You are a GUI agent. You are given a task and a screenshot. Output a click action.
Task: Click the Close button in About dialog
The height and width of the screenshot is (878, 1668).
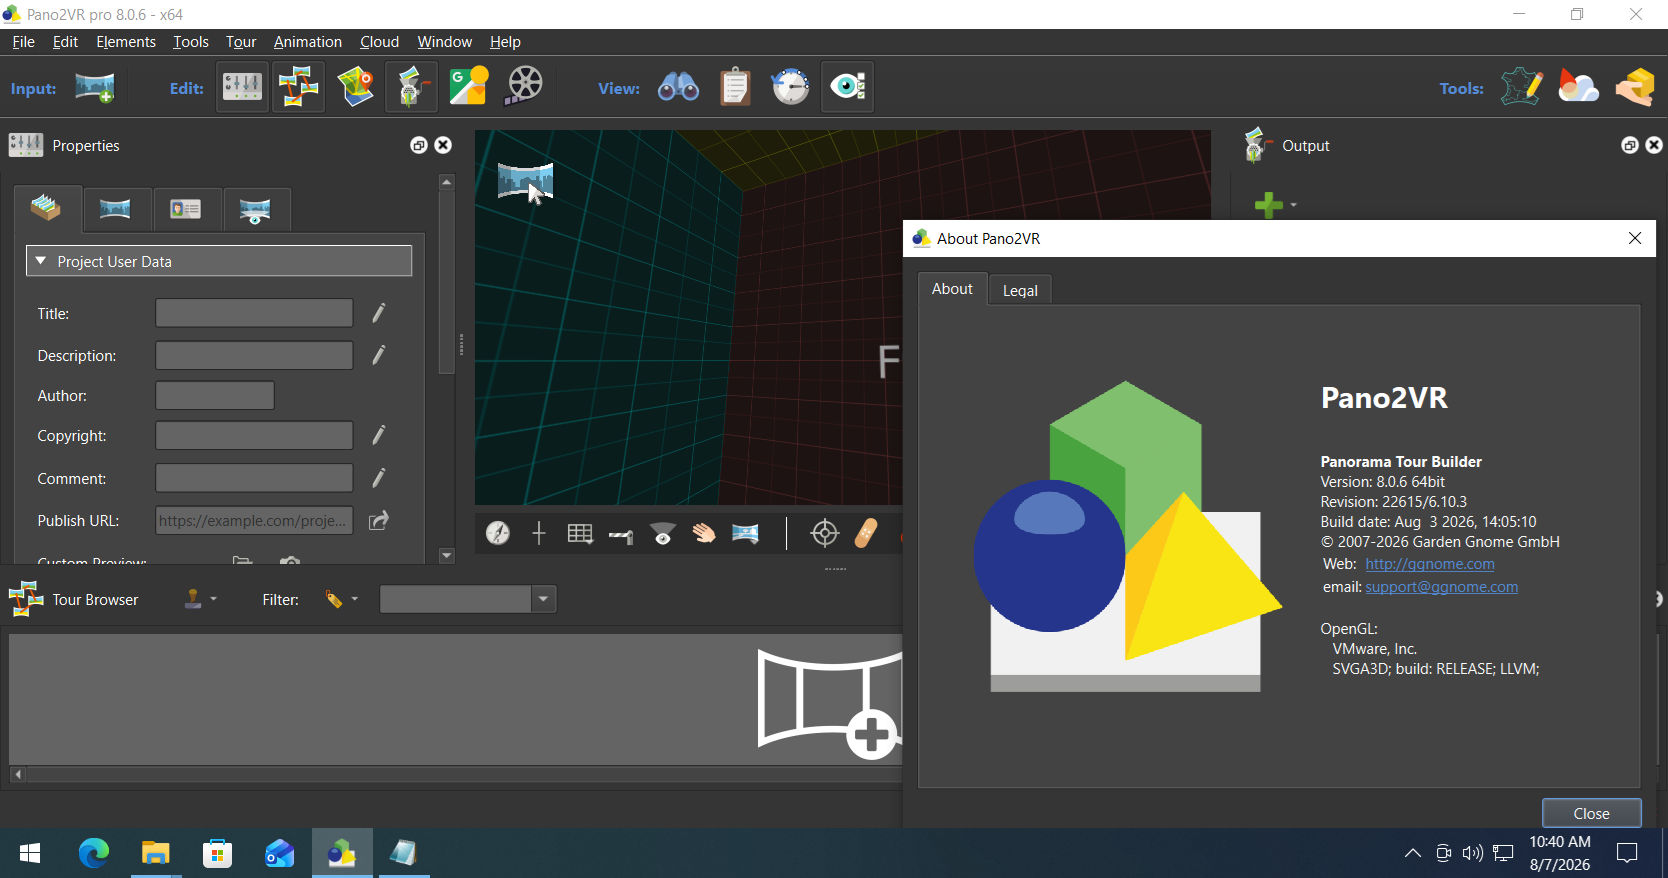pyautogui.click(x=1592, y=813)
